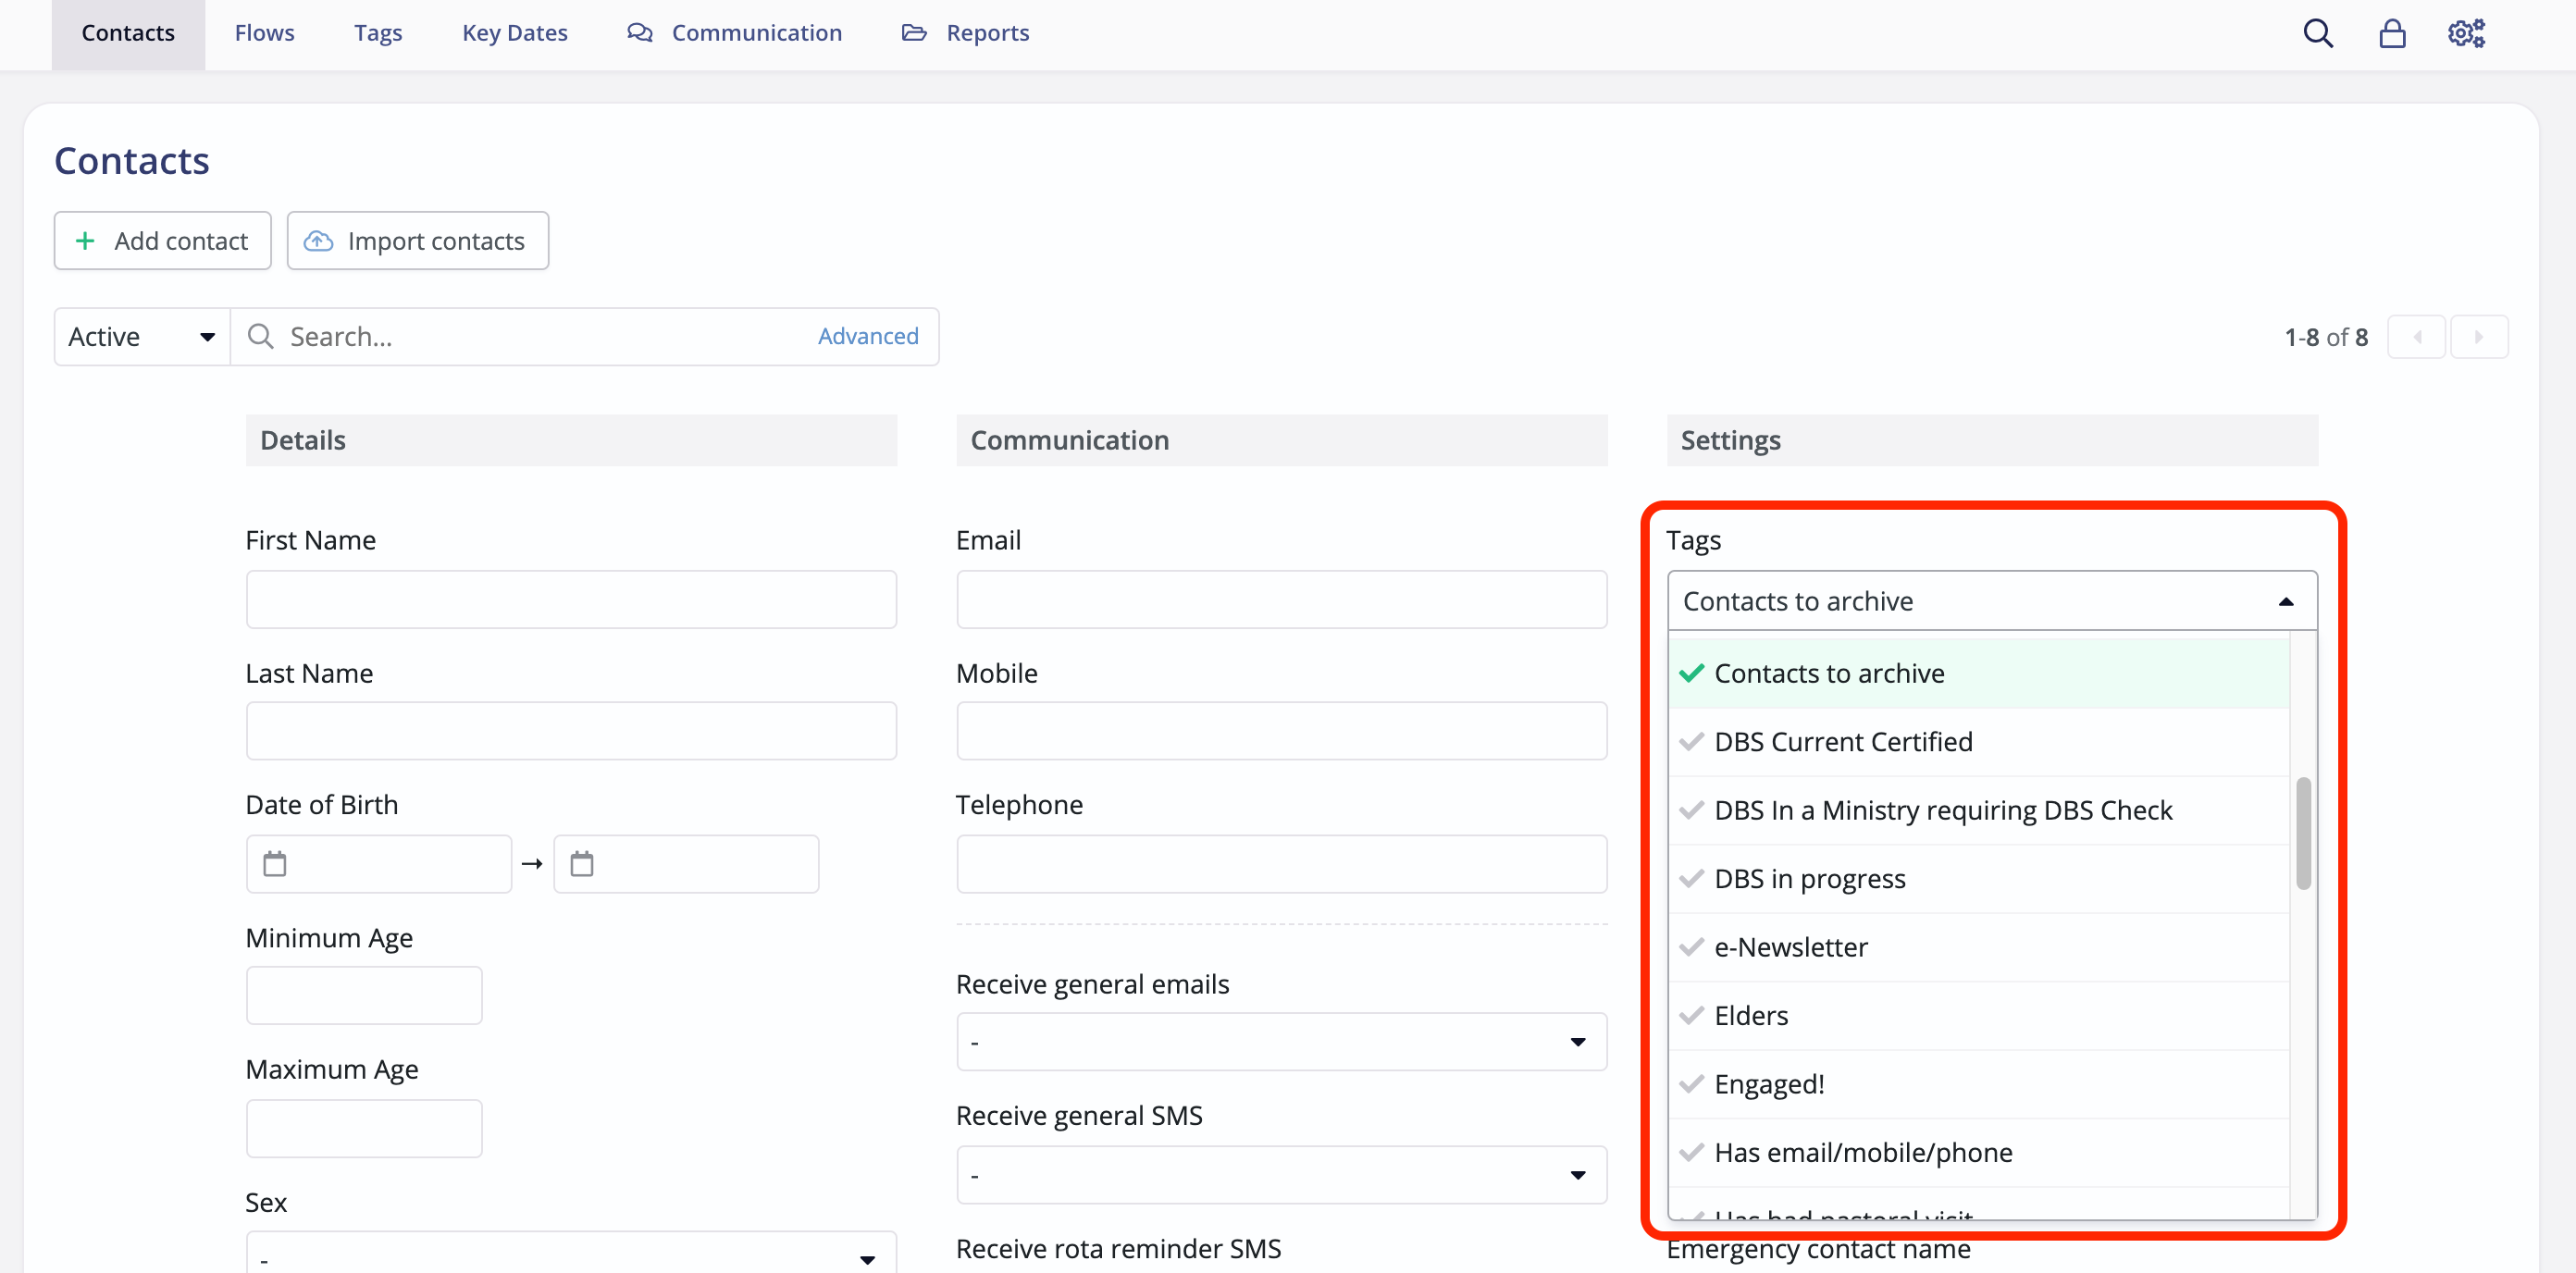Image resolution: width=2576 pixels, height=1273 pixels.
Task: Click the Add contact button
Action: tap(161, 240)
